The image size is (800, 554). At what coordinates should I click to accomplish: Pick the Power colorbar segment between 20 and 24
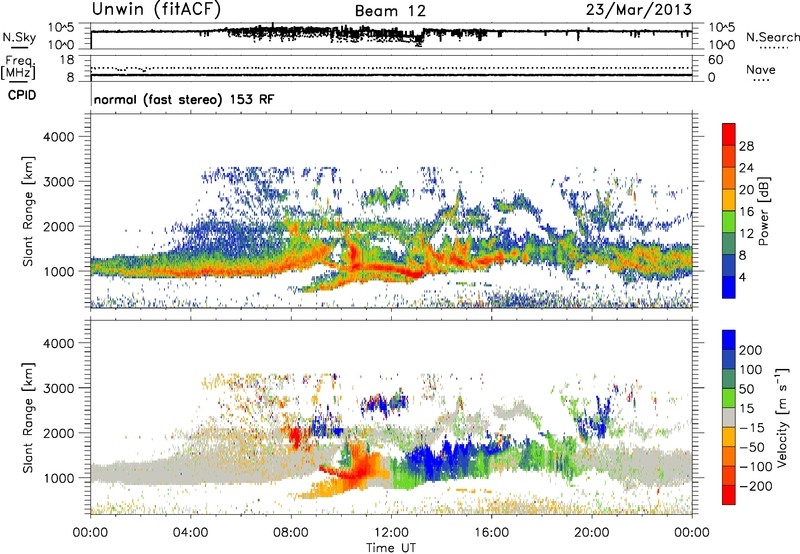click(x=729, y=179)
